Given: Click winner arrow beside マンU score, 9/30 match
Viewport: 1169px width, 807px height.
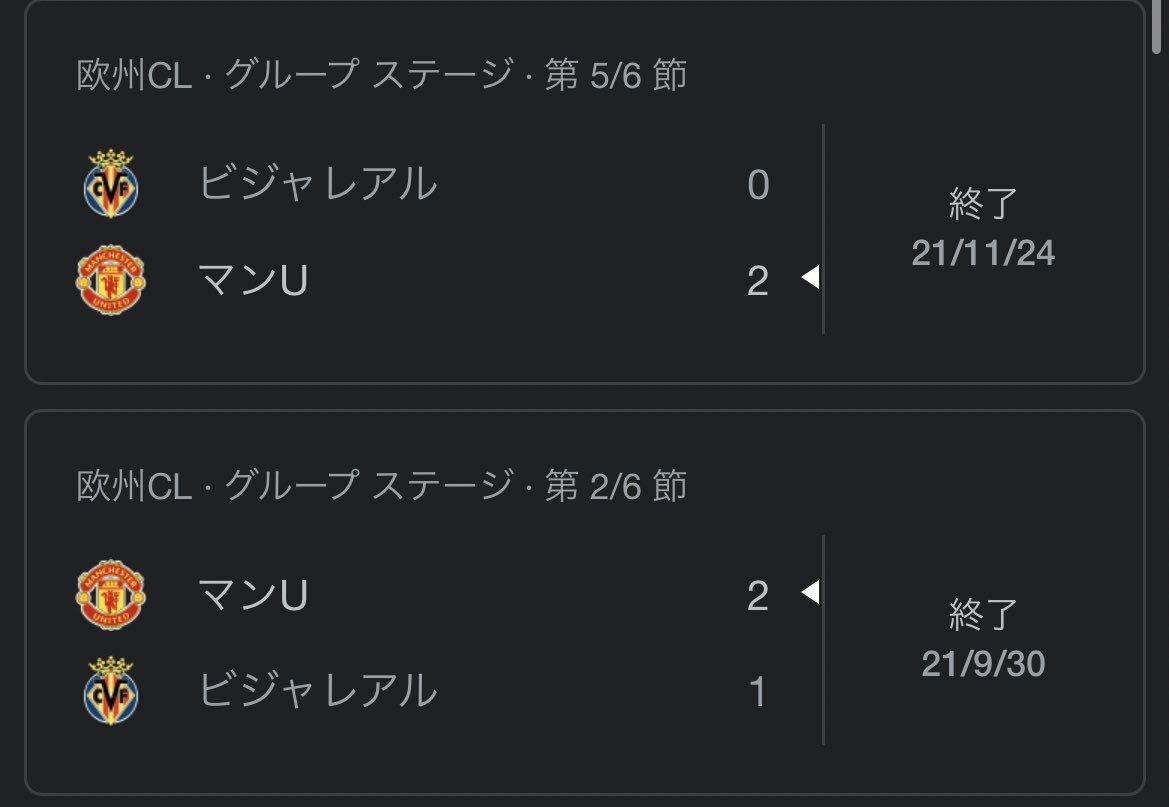Looking at the screenshot, I should (x=810, y=592).
